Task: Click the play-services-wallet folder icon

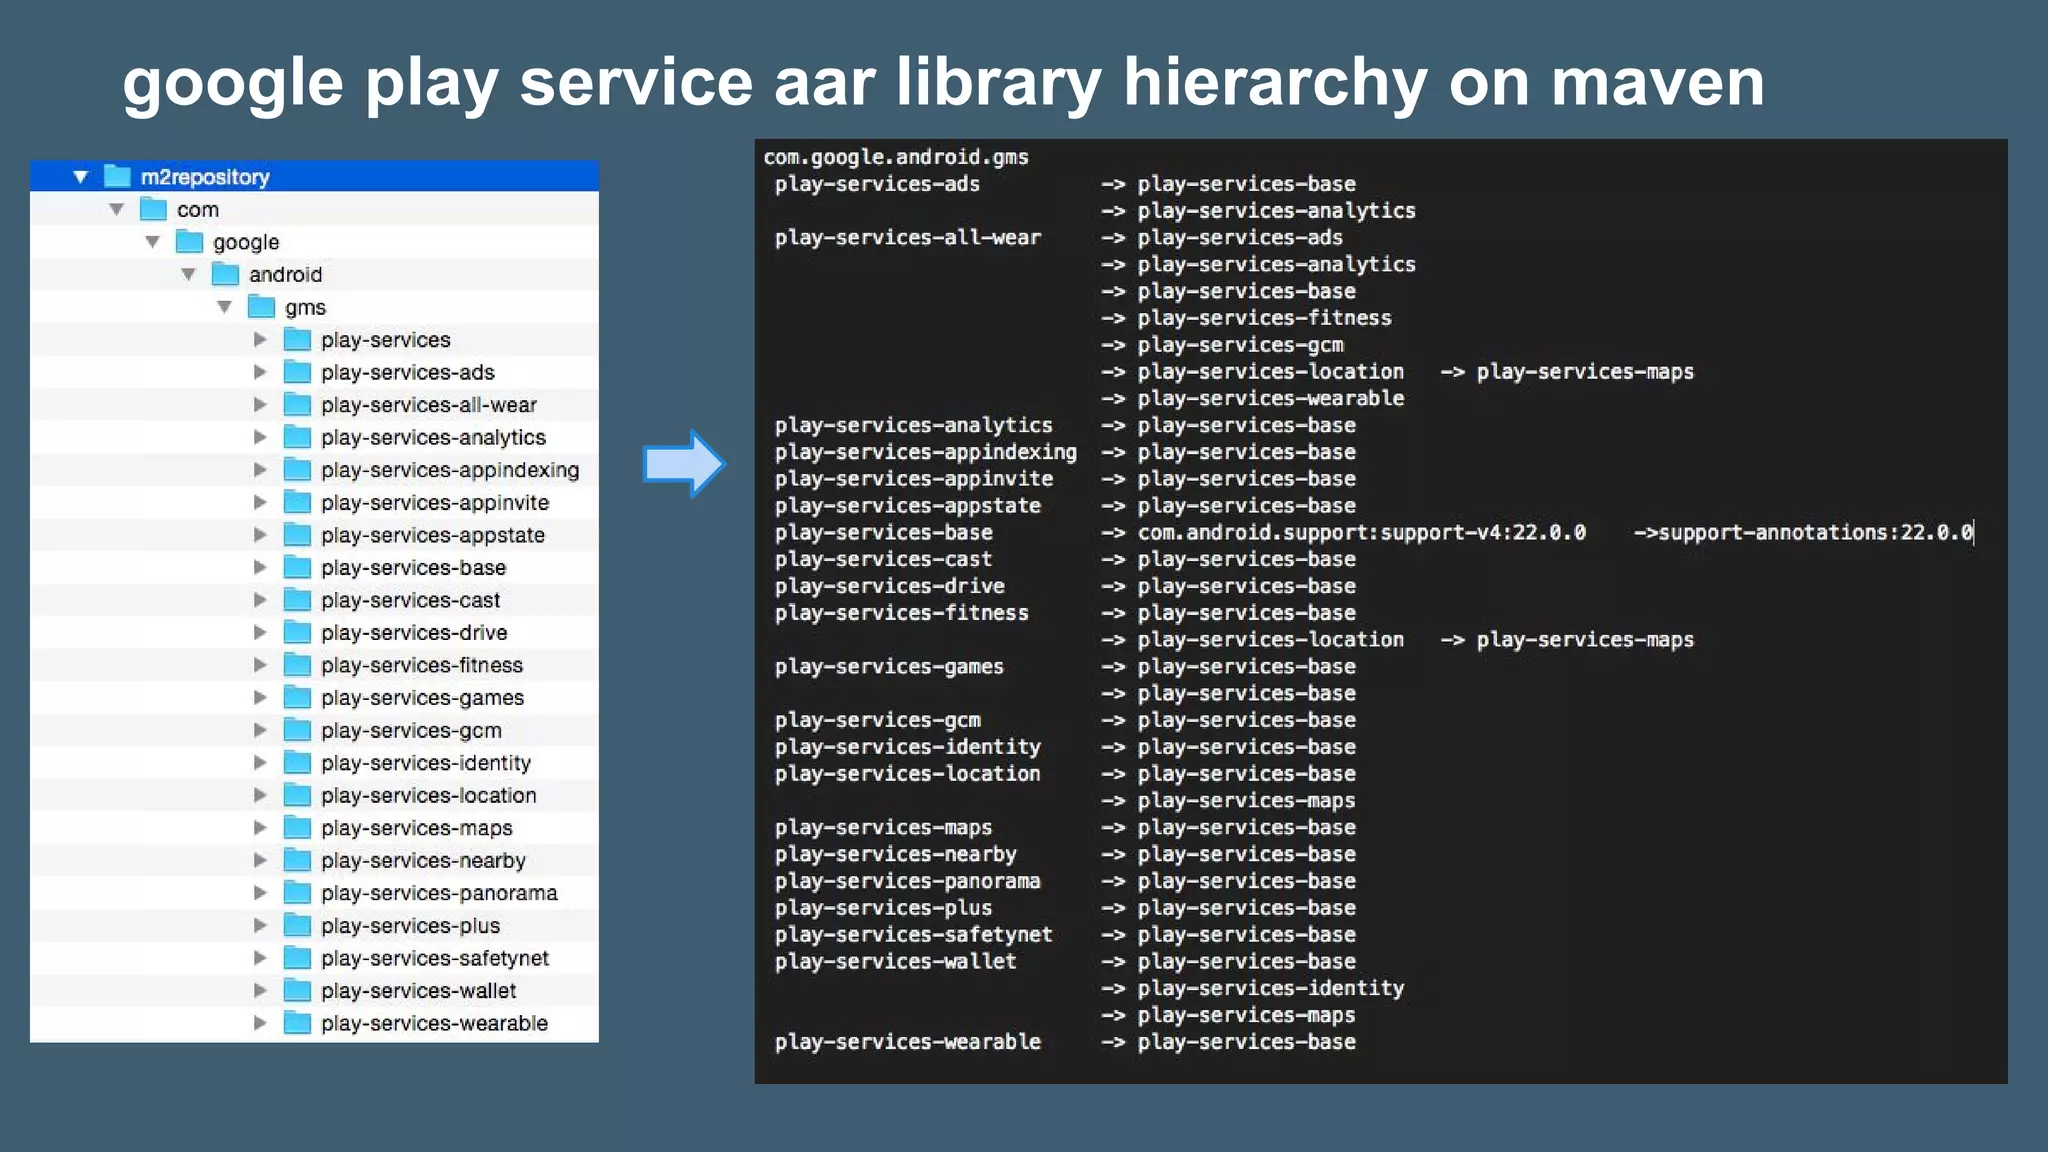Action: point(297,990)
